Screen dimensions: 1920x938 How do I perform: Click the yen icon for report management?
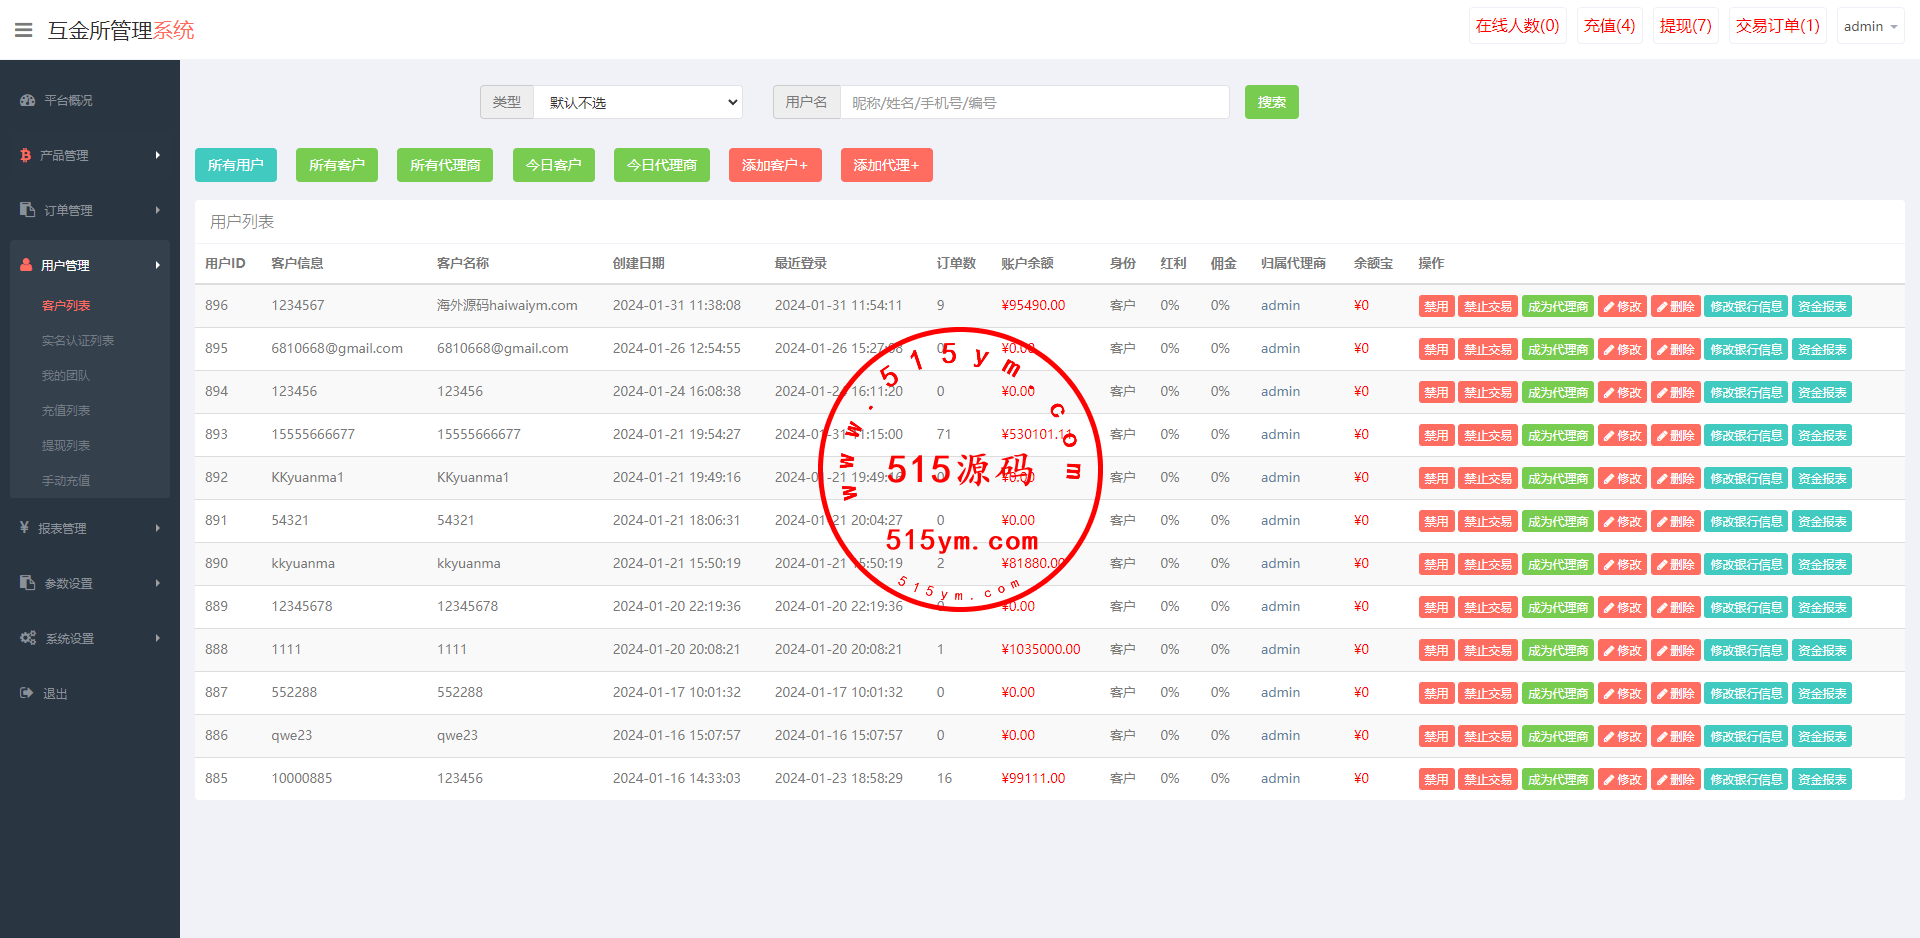(25, 527)
